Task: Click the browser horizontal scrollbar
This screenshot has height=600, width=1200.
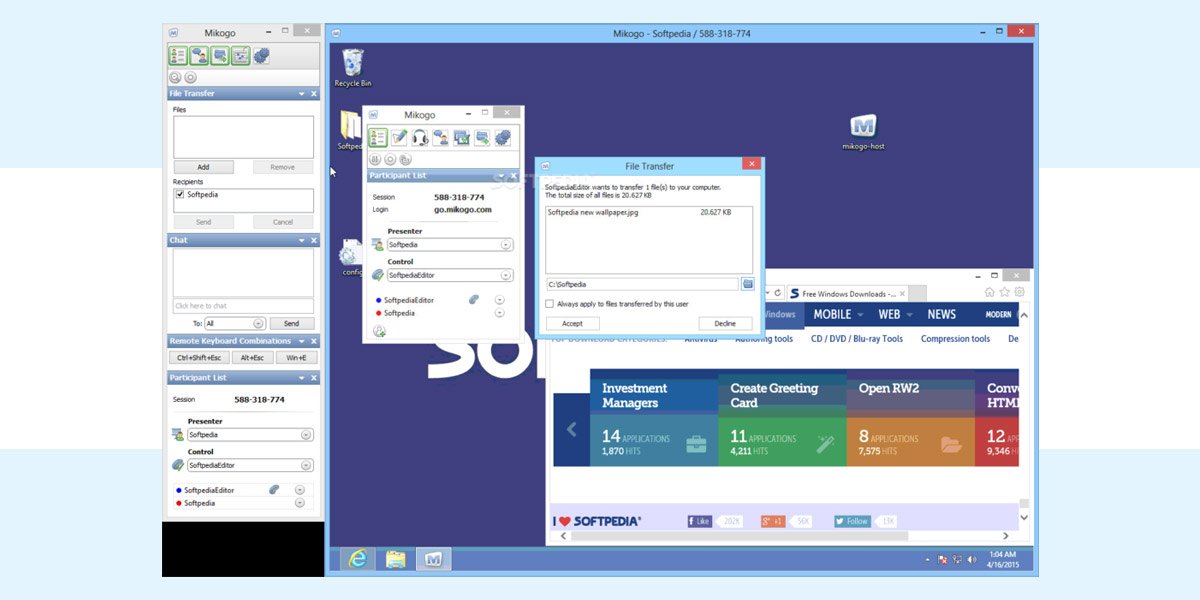Action: (739, 536)
